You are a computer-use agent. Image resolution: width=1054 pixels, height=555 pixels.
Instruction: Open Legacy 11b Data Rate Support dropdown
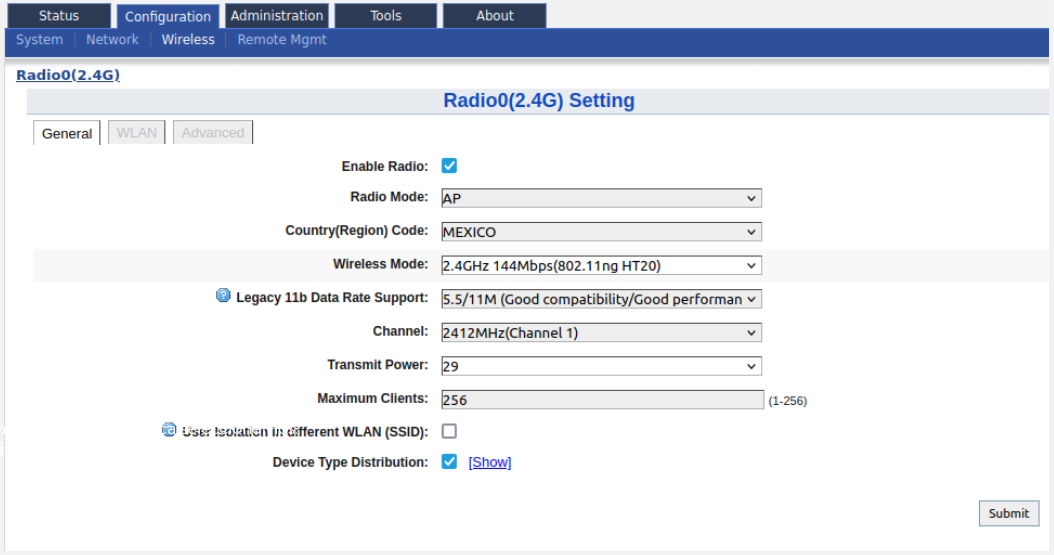601,299
